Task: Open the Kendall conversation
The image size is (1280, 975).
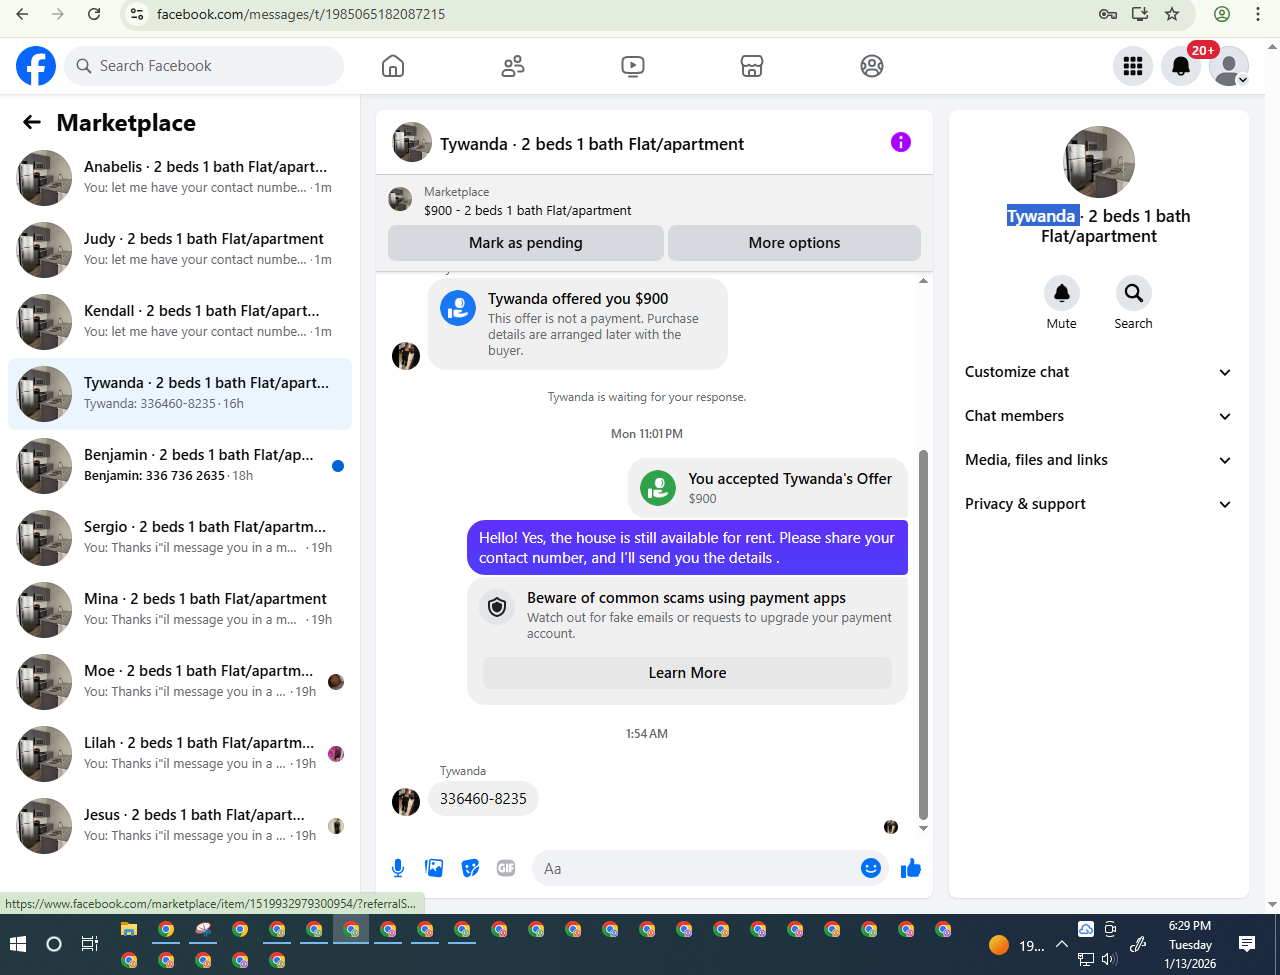Action: pyautogui.click(x=180, y=322)
